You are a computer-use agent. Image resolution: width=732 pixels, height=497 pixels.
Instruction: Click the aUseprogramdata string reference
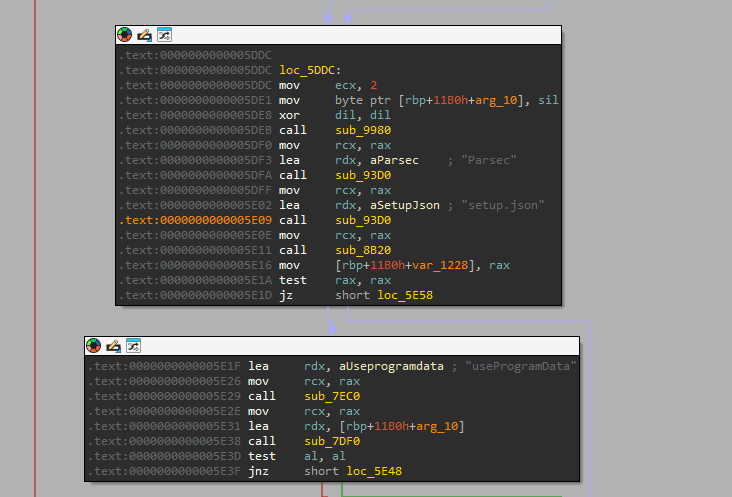click(x=391, y=366)
